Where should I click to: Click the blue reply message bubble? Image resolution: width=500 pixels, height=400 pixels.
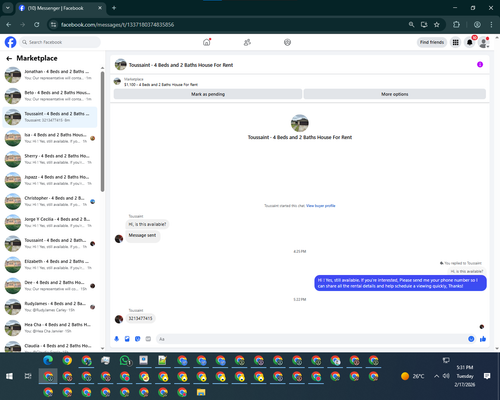[400, 283]
